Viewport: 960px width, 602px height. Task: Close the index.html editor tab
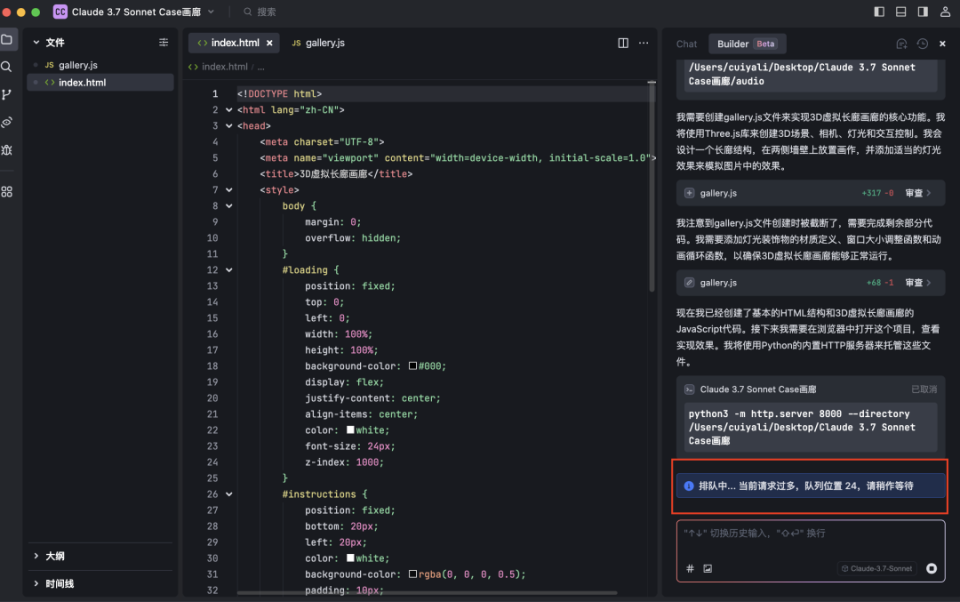pos(269,43)
